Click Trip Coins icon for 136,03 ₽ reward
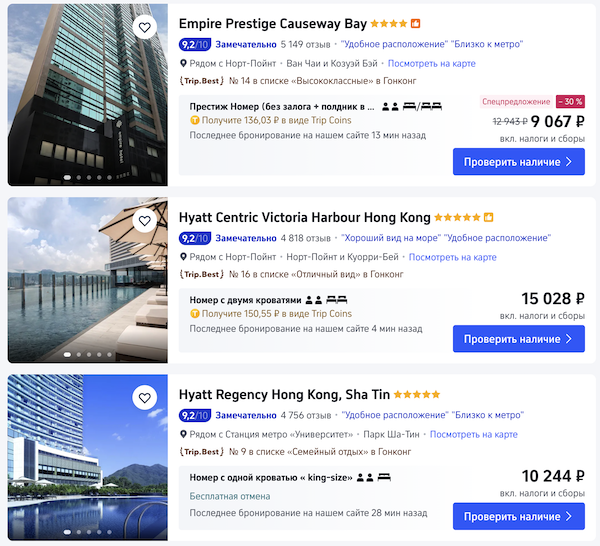This screenshot has height=546, width=600. (x=195, y=121)
